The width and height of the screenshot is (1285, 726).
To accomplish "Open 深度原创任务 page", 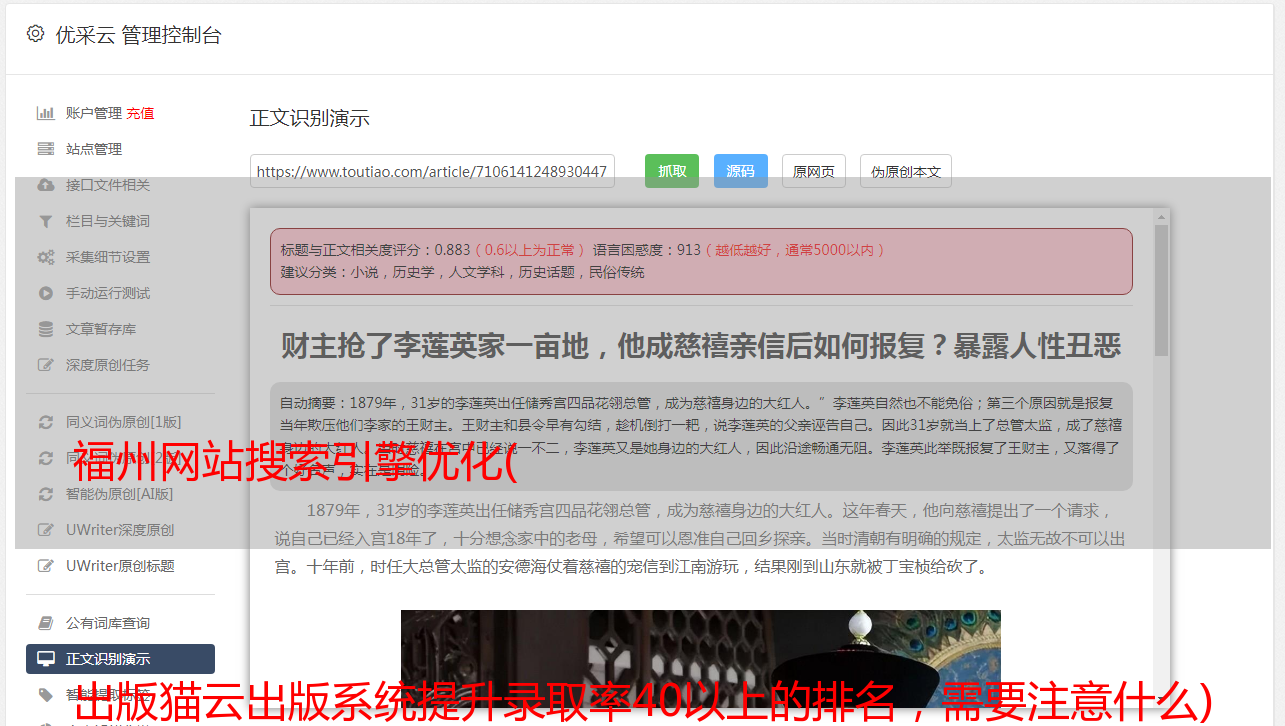I will point(108,365).
